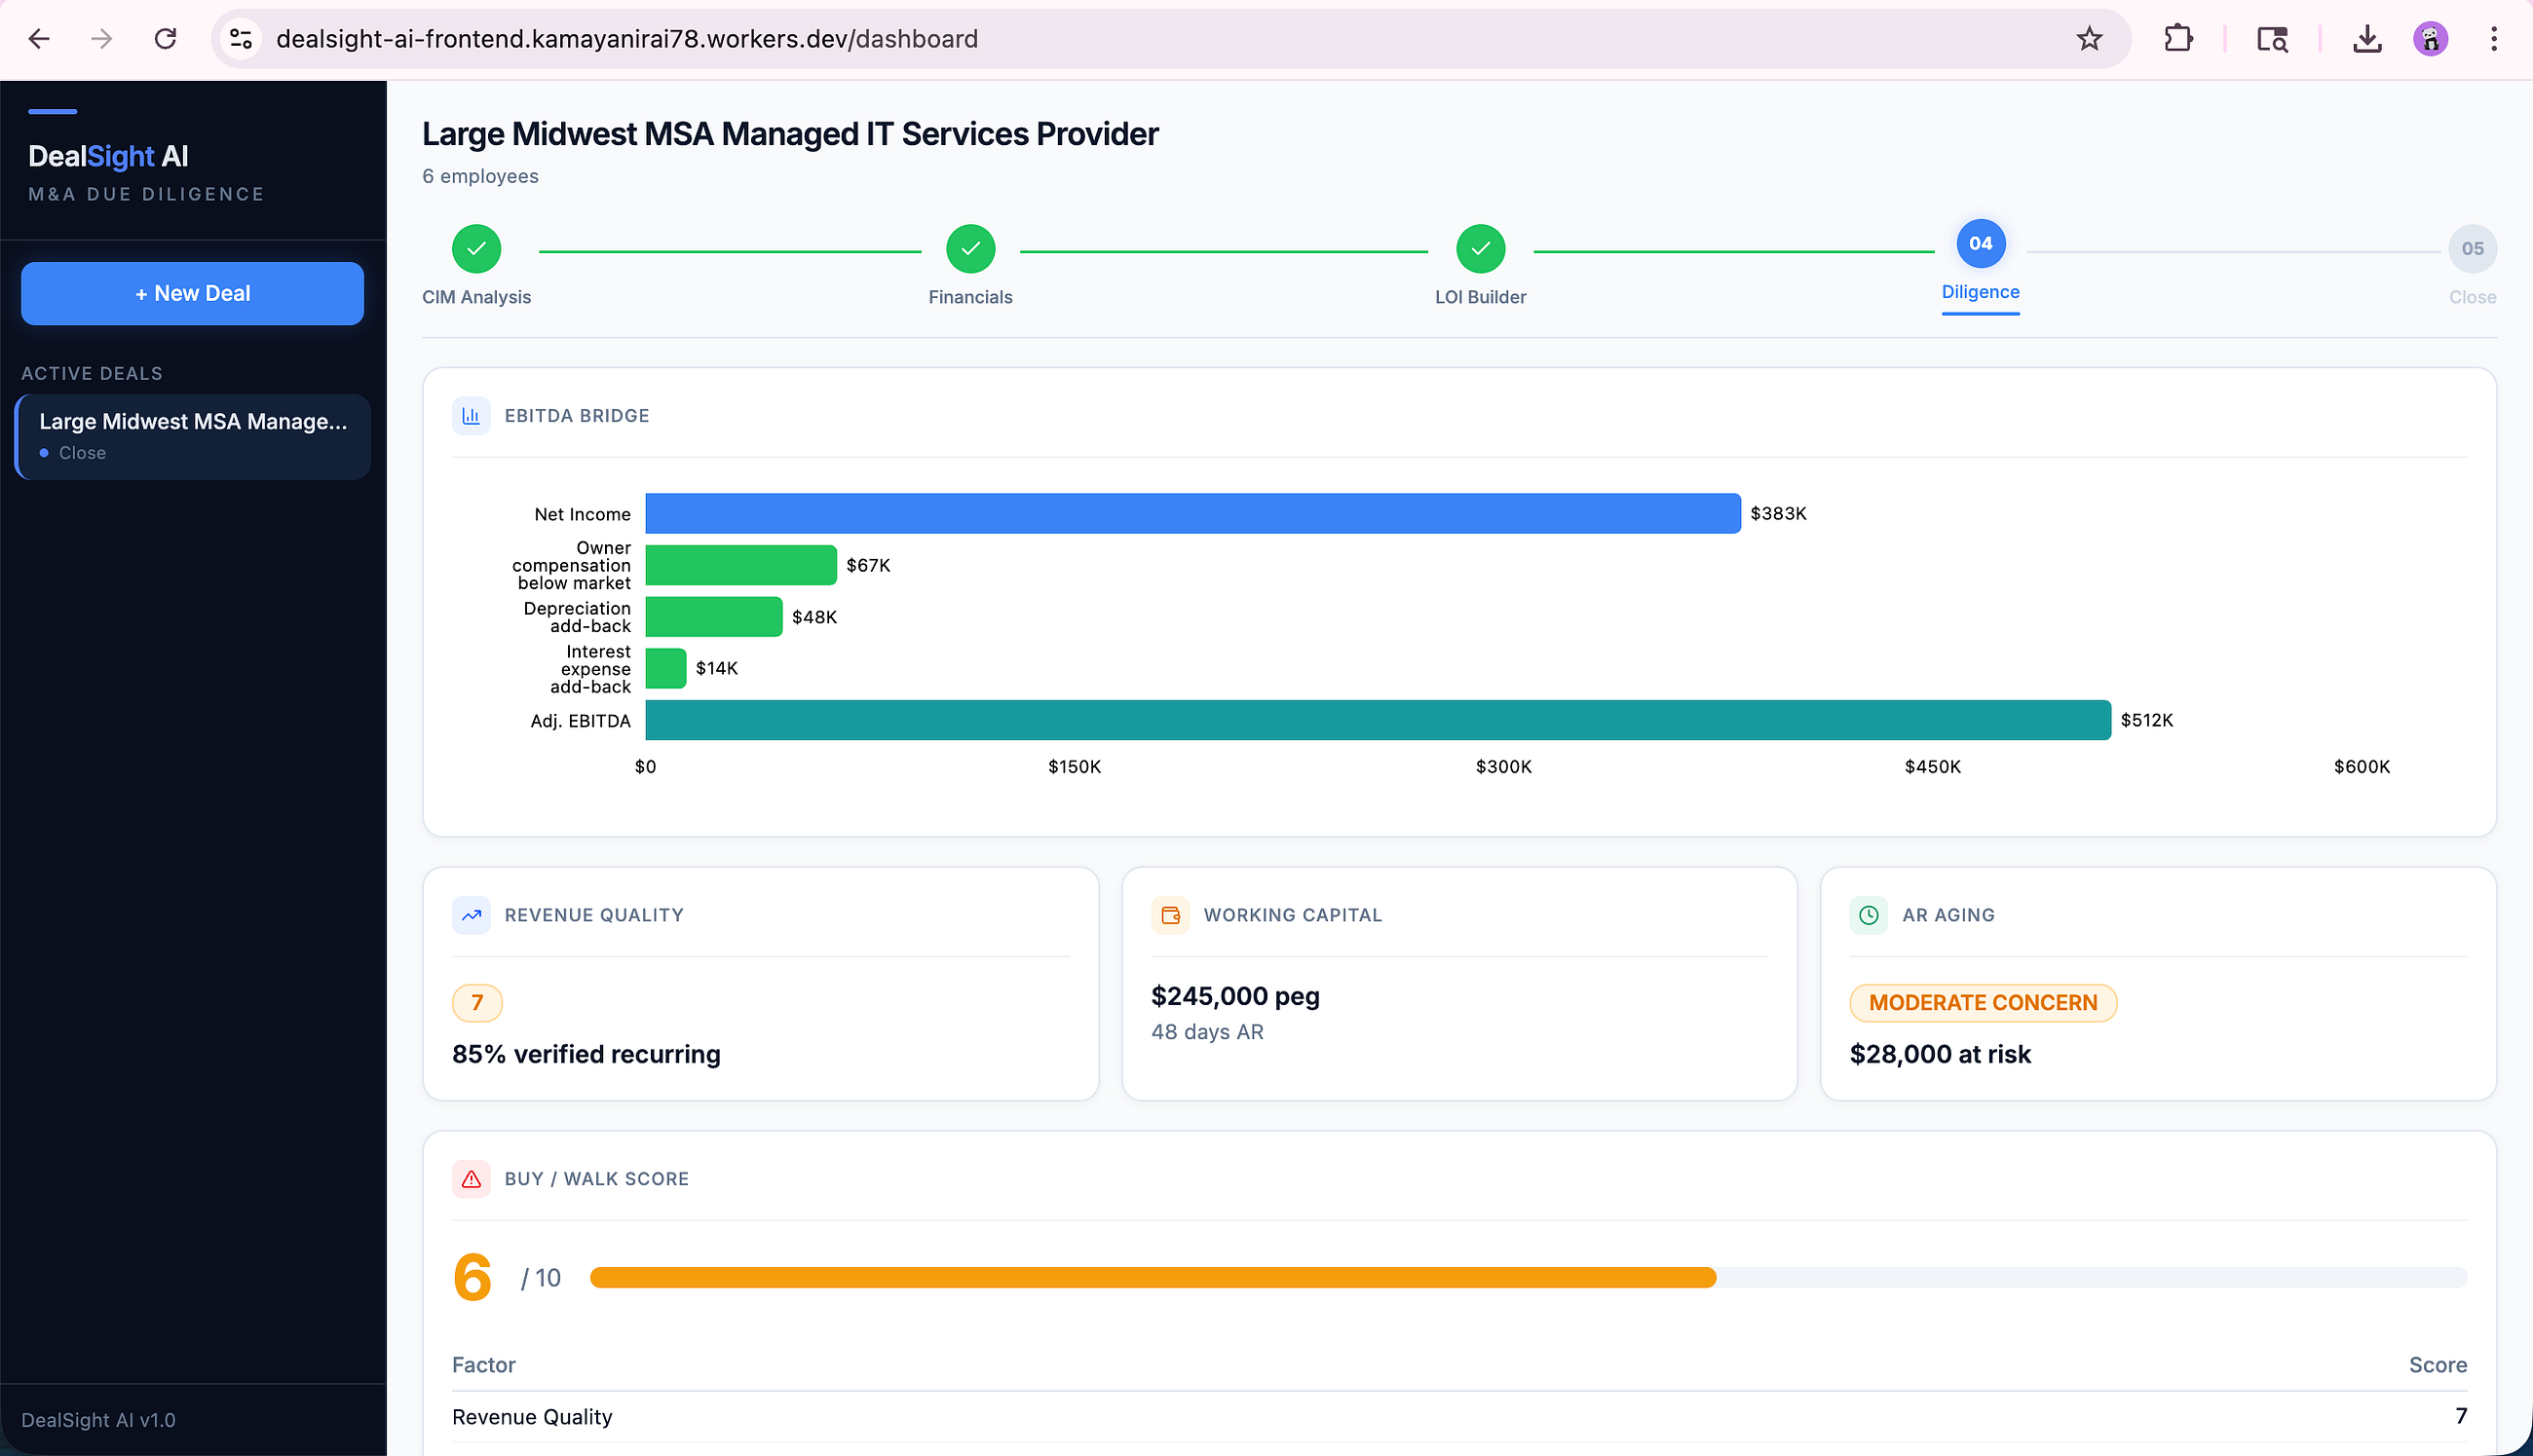Reload the dashboard page
2533x1456 pixels.
tap(165, 39)
